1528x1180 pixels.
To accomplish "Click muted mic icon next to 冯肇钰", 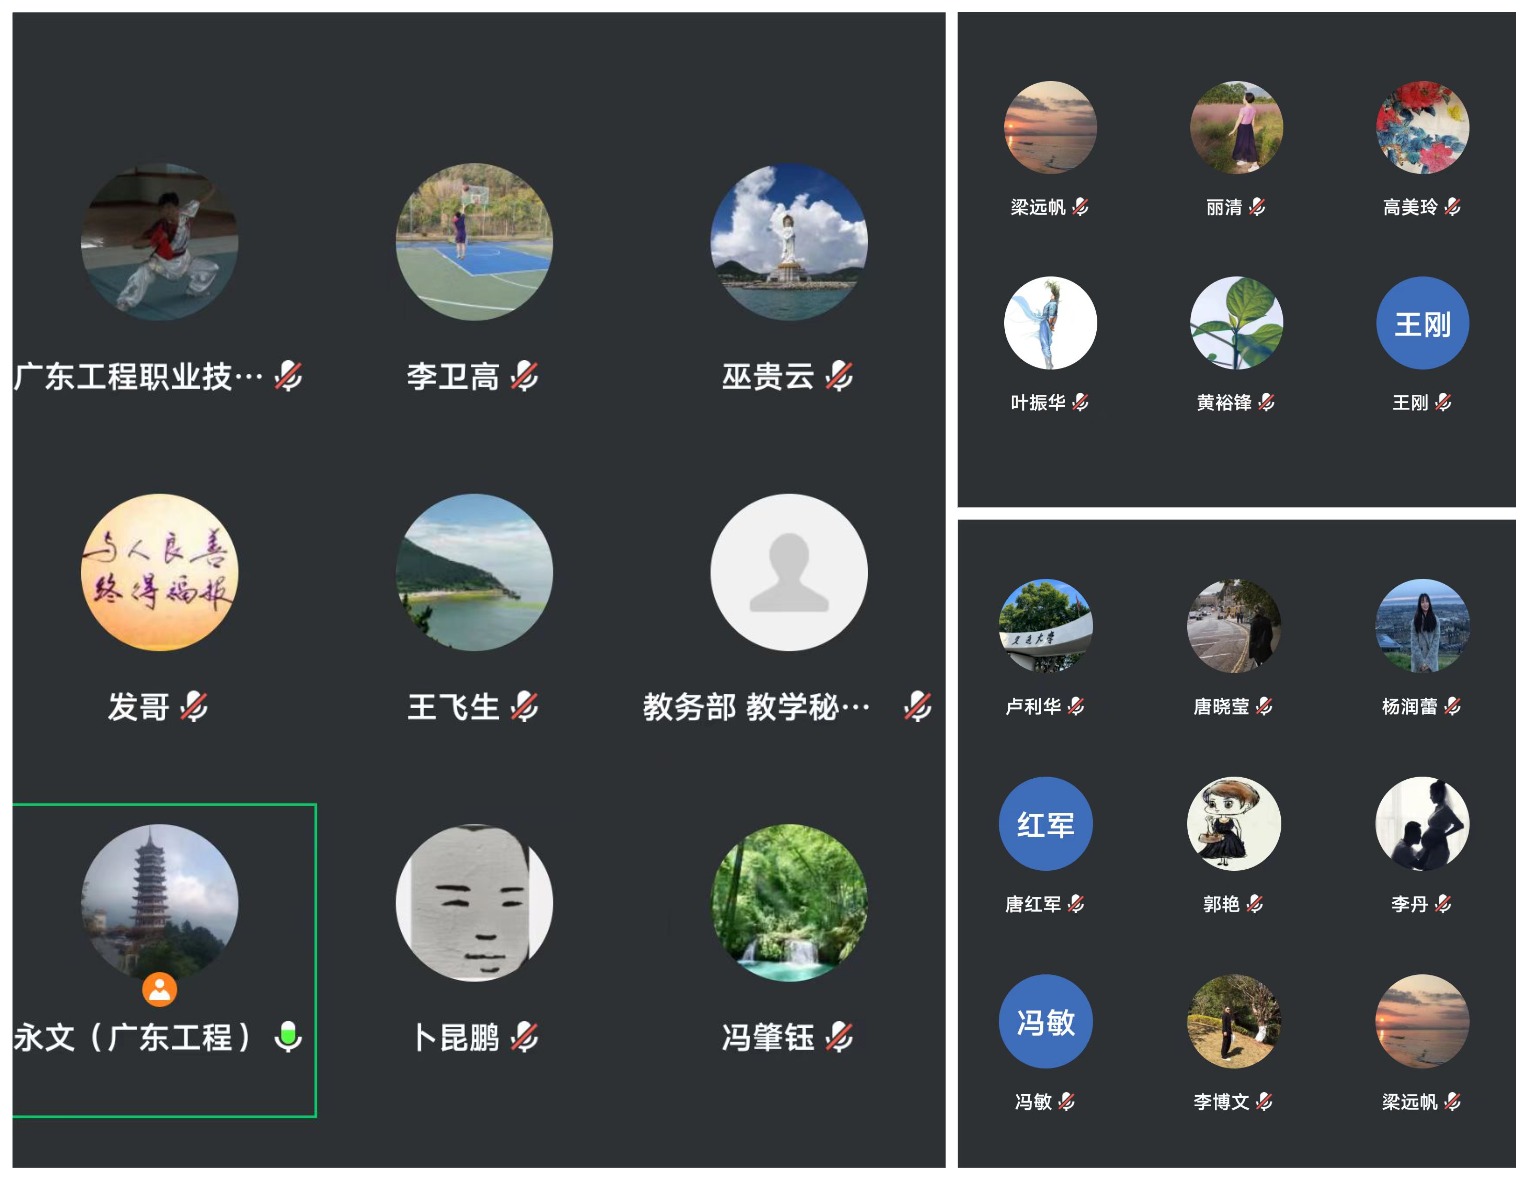I will (x=840, y=1037).
